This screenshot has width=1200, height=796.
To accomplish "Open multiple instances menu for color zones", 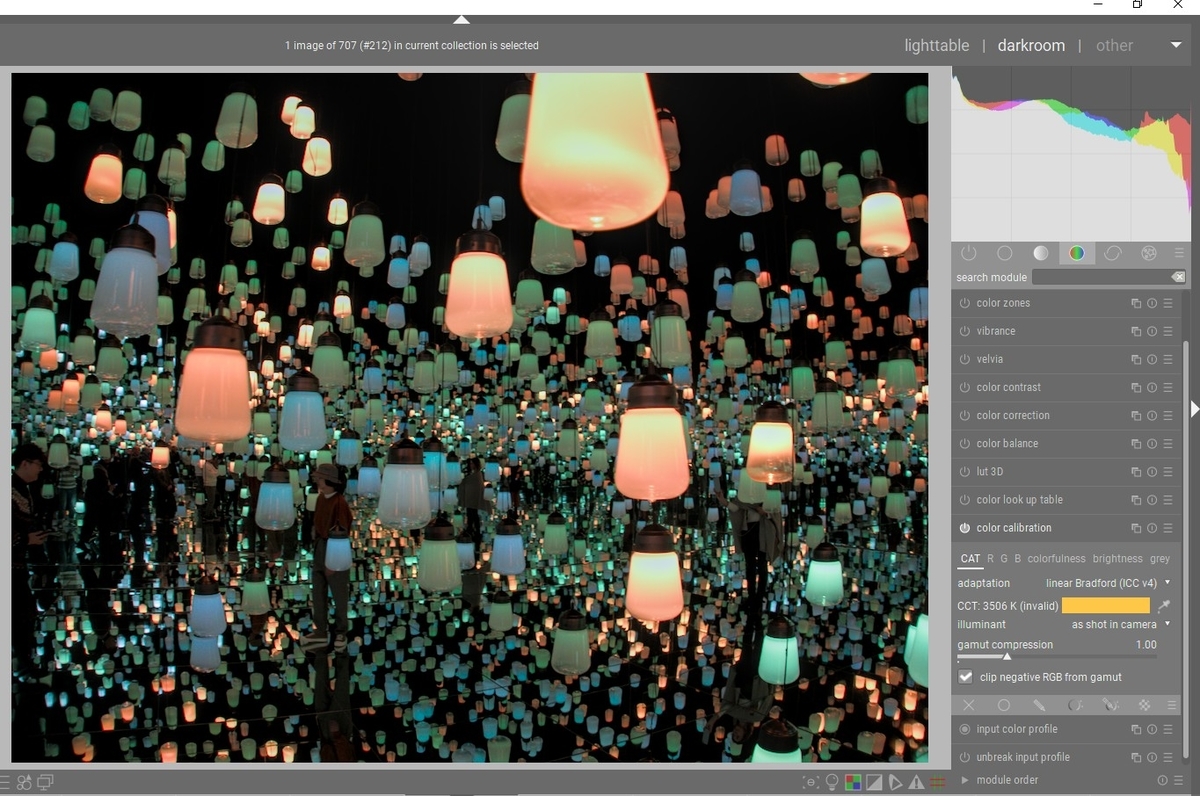I will (1136, 303).
